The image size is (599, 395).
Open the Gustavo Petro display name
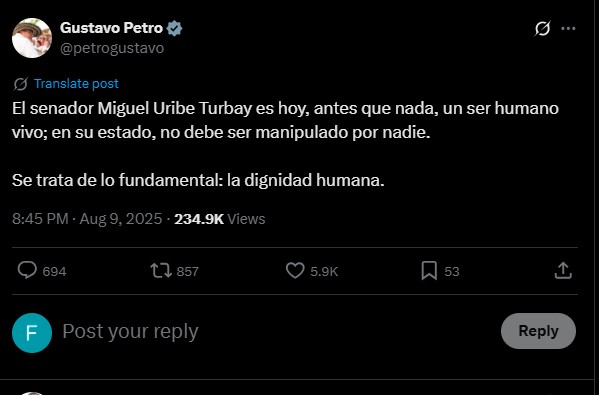111,28
